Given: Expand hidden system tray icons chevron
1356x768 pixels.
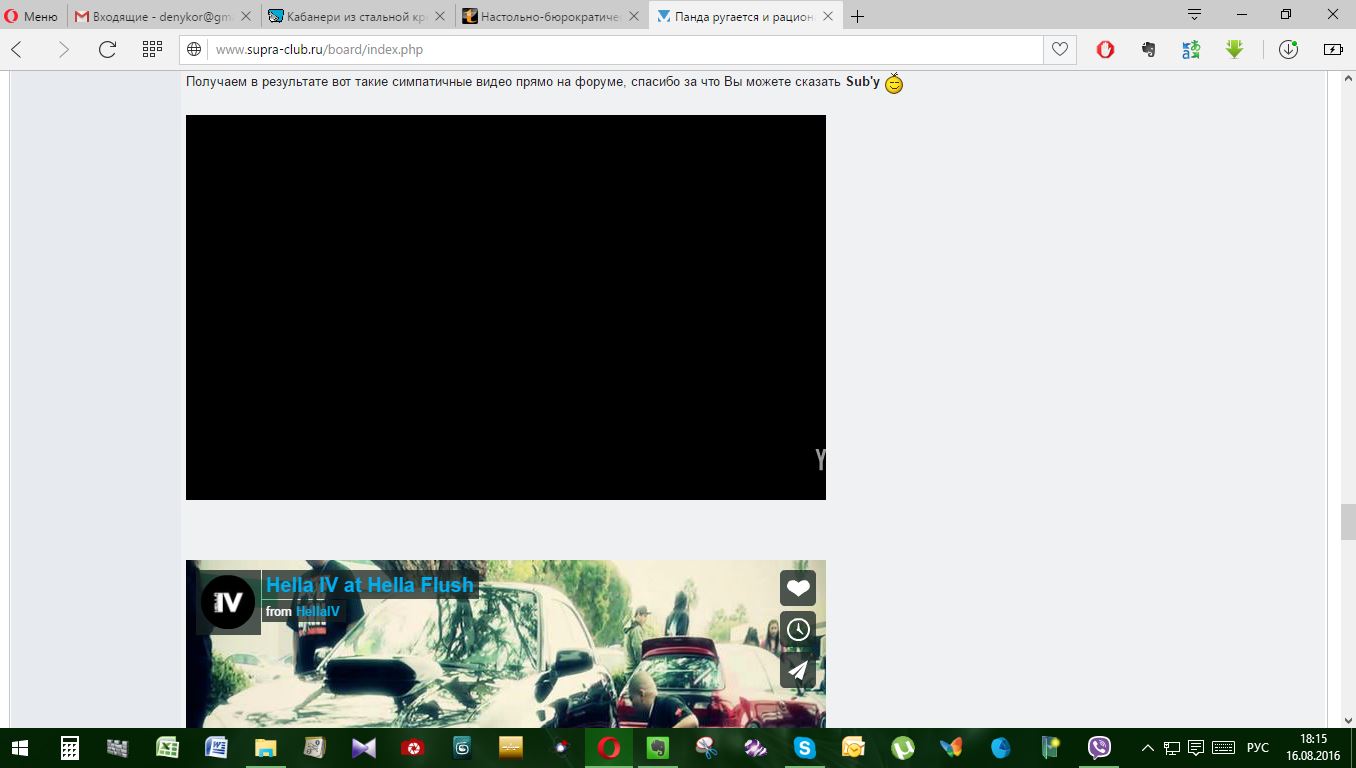Looking at the screenshot, I should [x=1147, y=748].
